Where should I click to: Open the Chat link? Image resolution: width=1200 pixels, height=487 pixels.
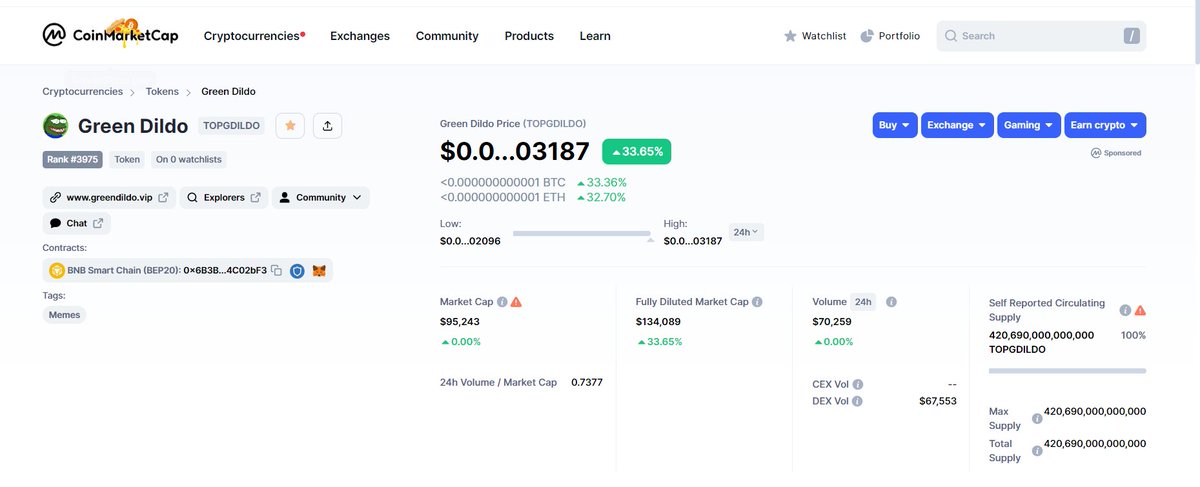click(76, 224)
